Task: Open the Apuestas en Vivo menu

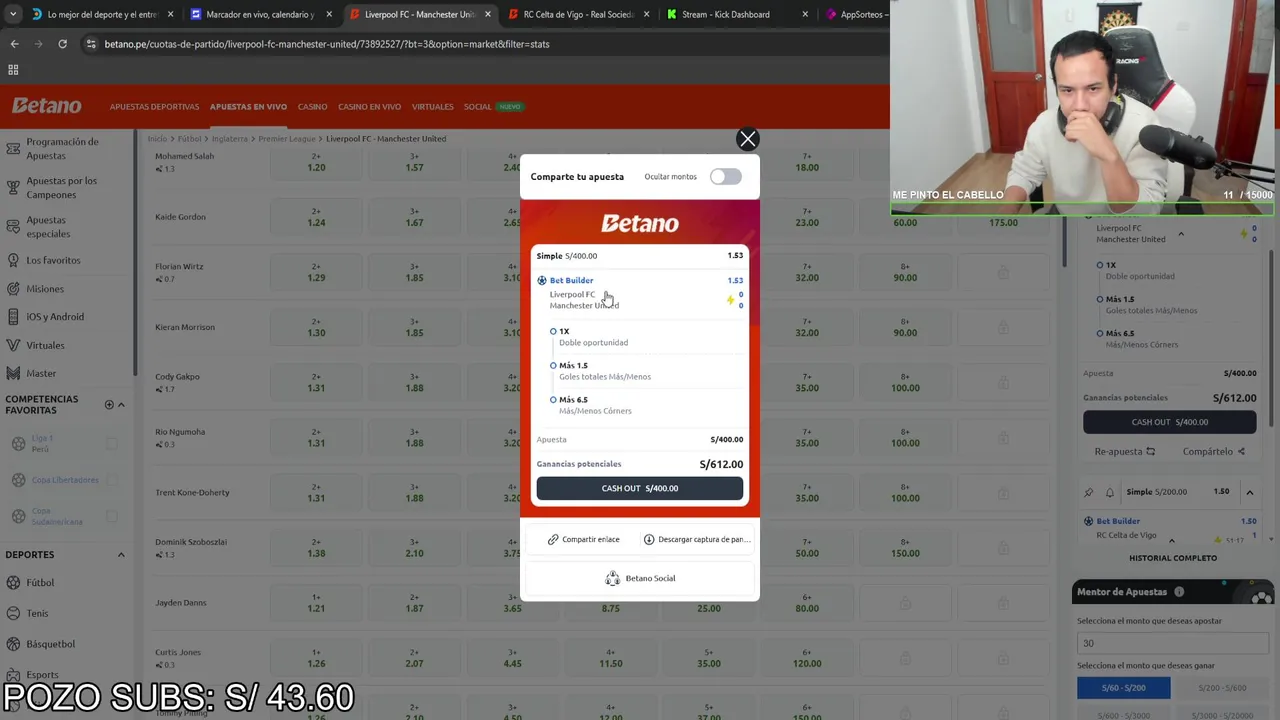Action: [x=248, y=106]
